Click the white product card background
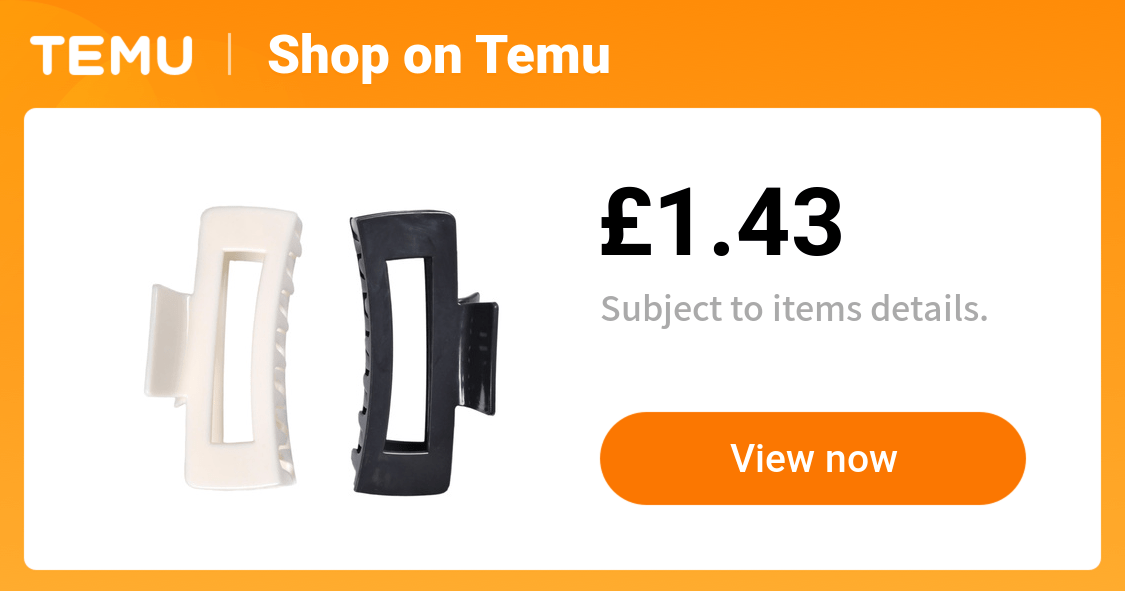 (562, 531)
